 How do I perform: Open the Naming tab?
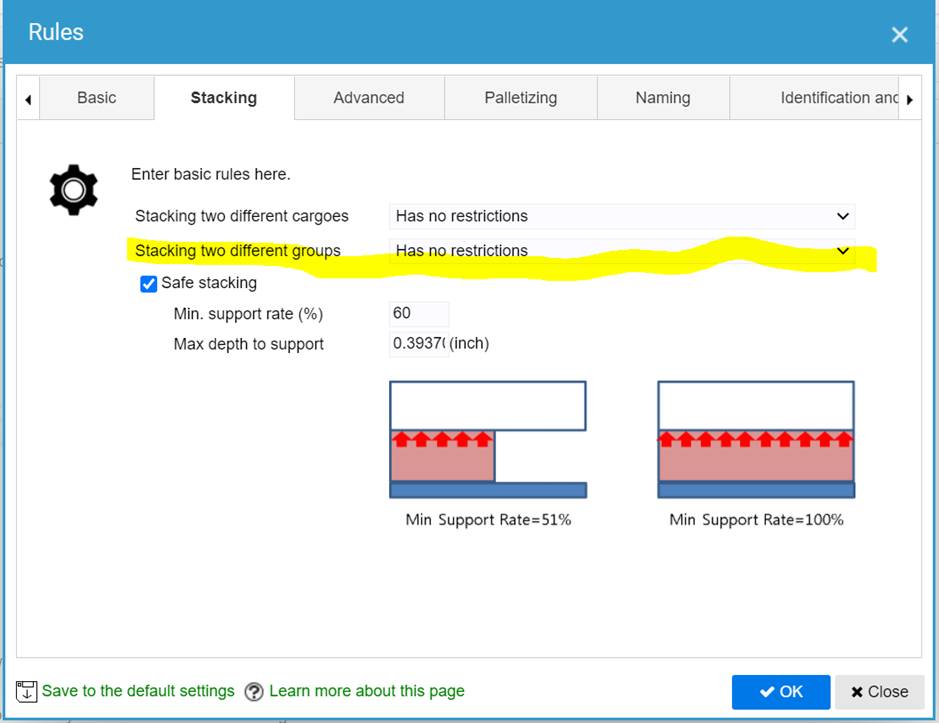click(x=663, y=98)
